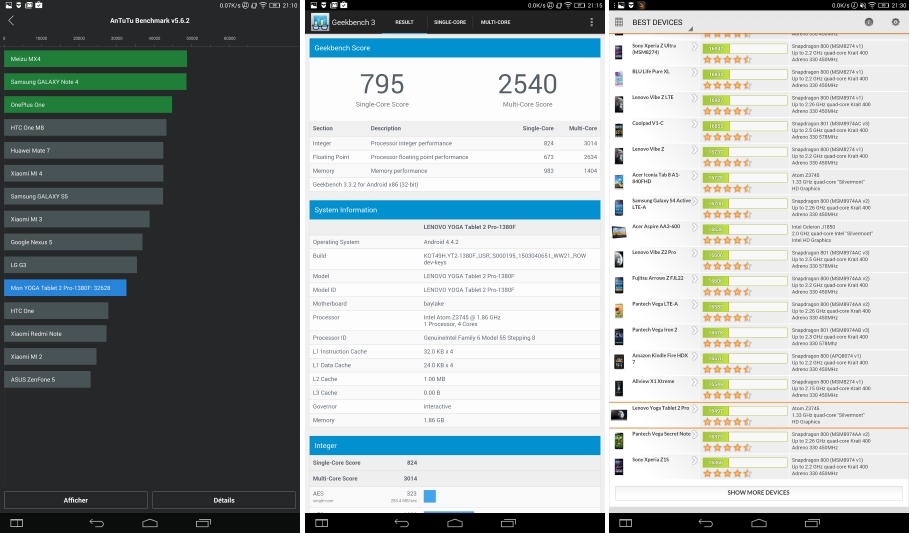Viewport: 910px width, 533px height.
Task: Select the Xiaomi Redmi Note bar
Action: [x=55, y=334]
